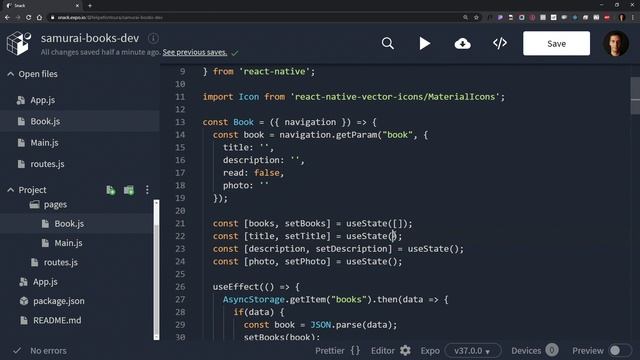This screenshot has height=360, width=640.
Task: Open the user profile avatar
Action: [x=616, y=43]
